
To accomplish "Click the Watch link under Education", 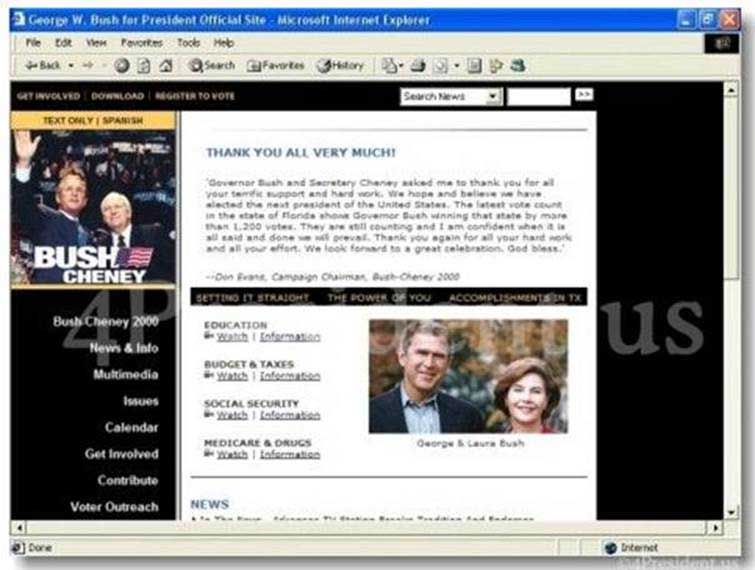I will (232, 337).
